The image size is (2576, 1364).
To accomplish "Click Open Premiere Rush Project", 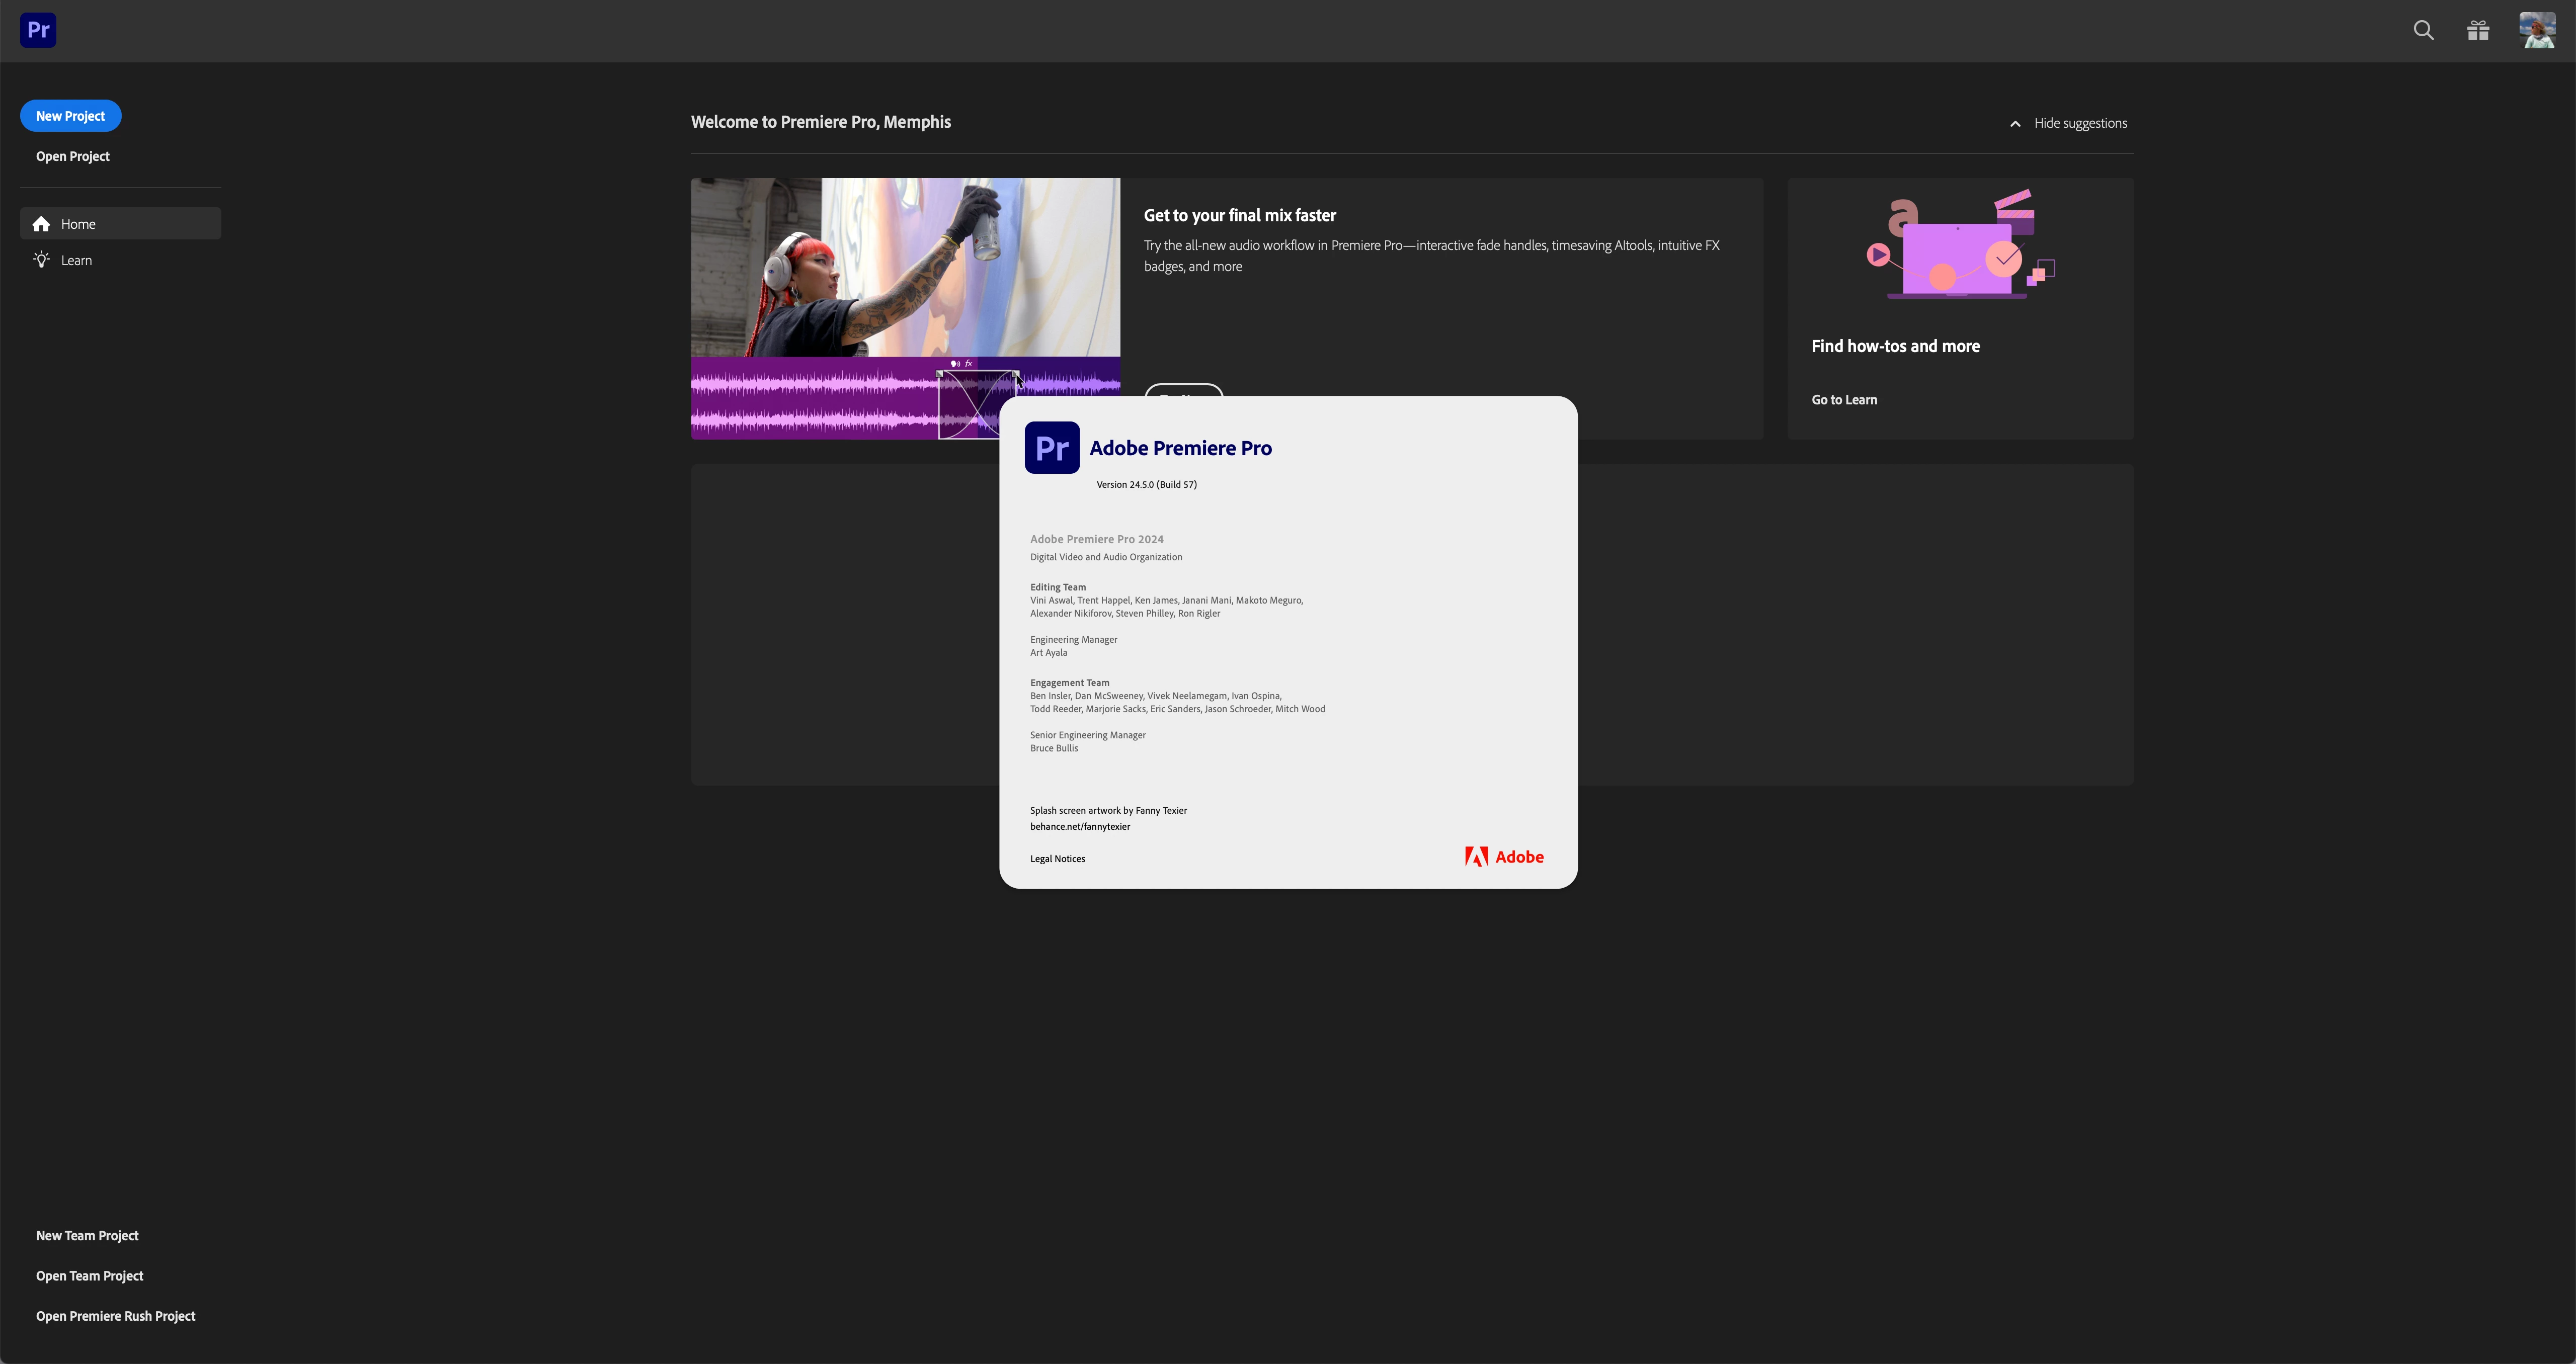I will [x=116, y=1316].
